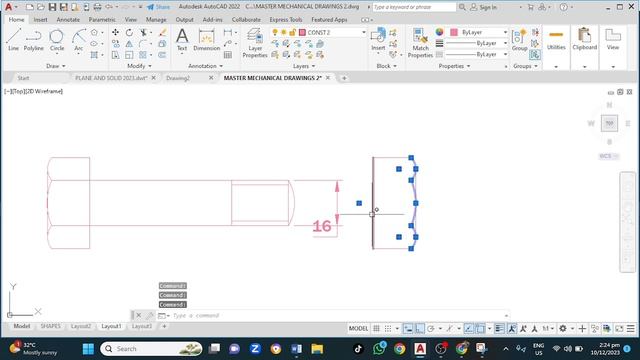Open the CONST 2 layer dropdown
The width and height of the screenshot is (640, 360).
click(364, 32)
